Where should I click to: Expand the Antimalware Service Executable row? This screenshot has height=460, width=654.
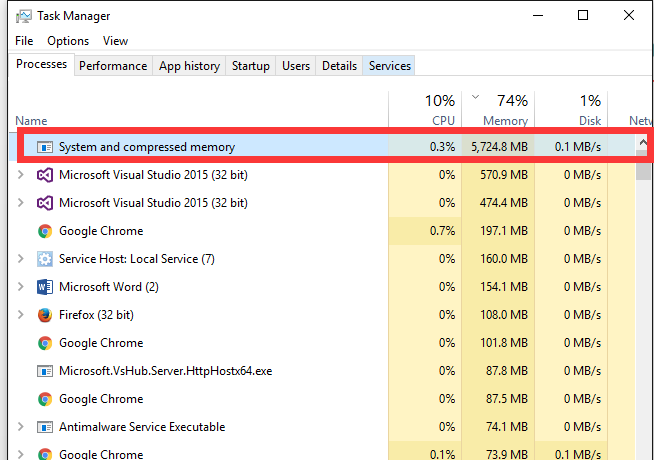(20, 427)
